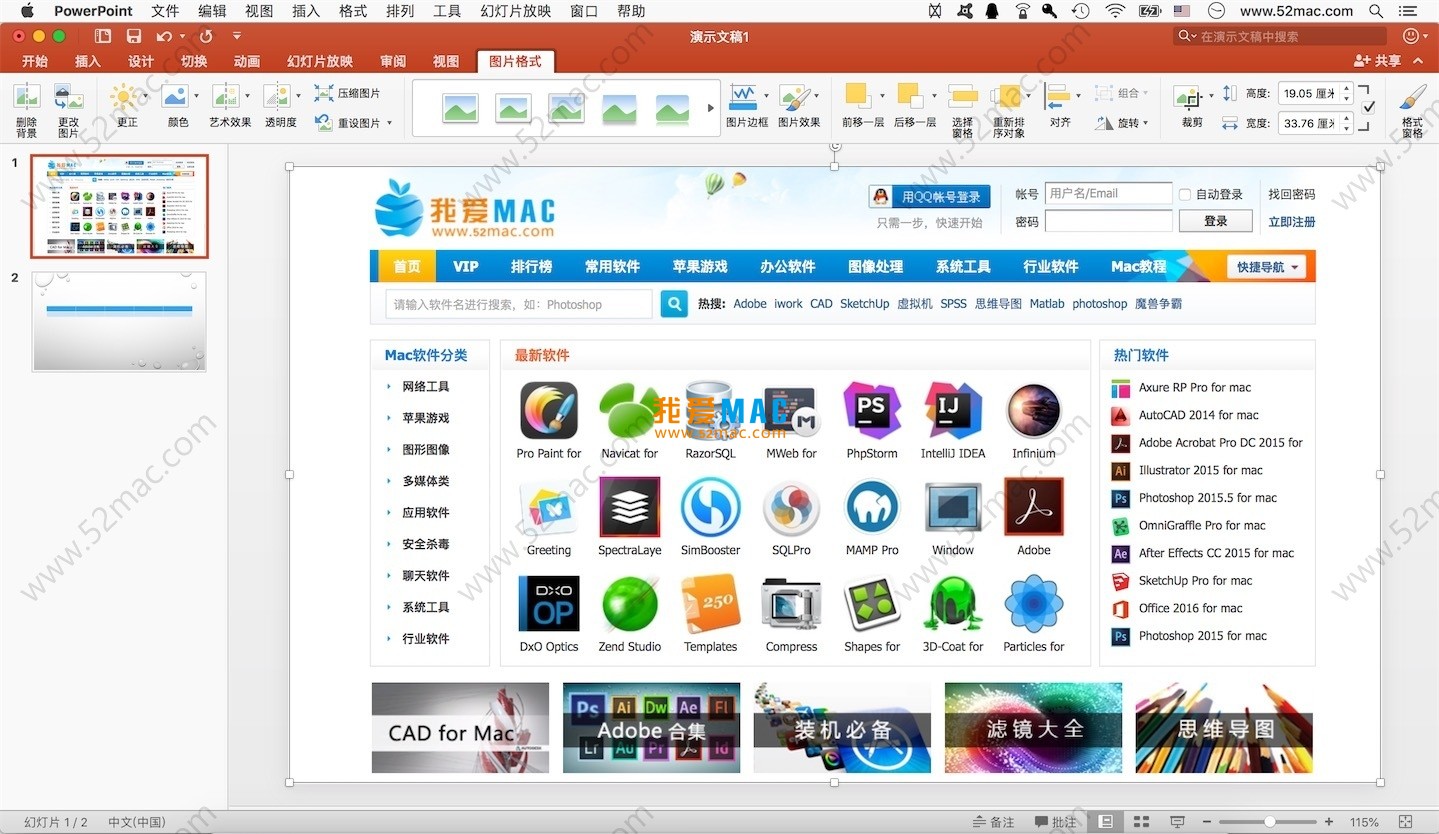The width and height of the screenshot is (1439, 834).
Task: Open the 格式窗格 format pane
Action: 1412,98
